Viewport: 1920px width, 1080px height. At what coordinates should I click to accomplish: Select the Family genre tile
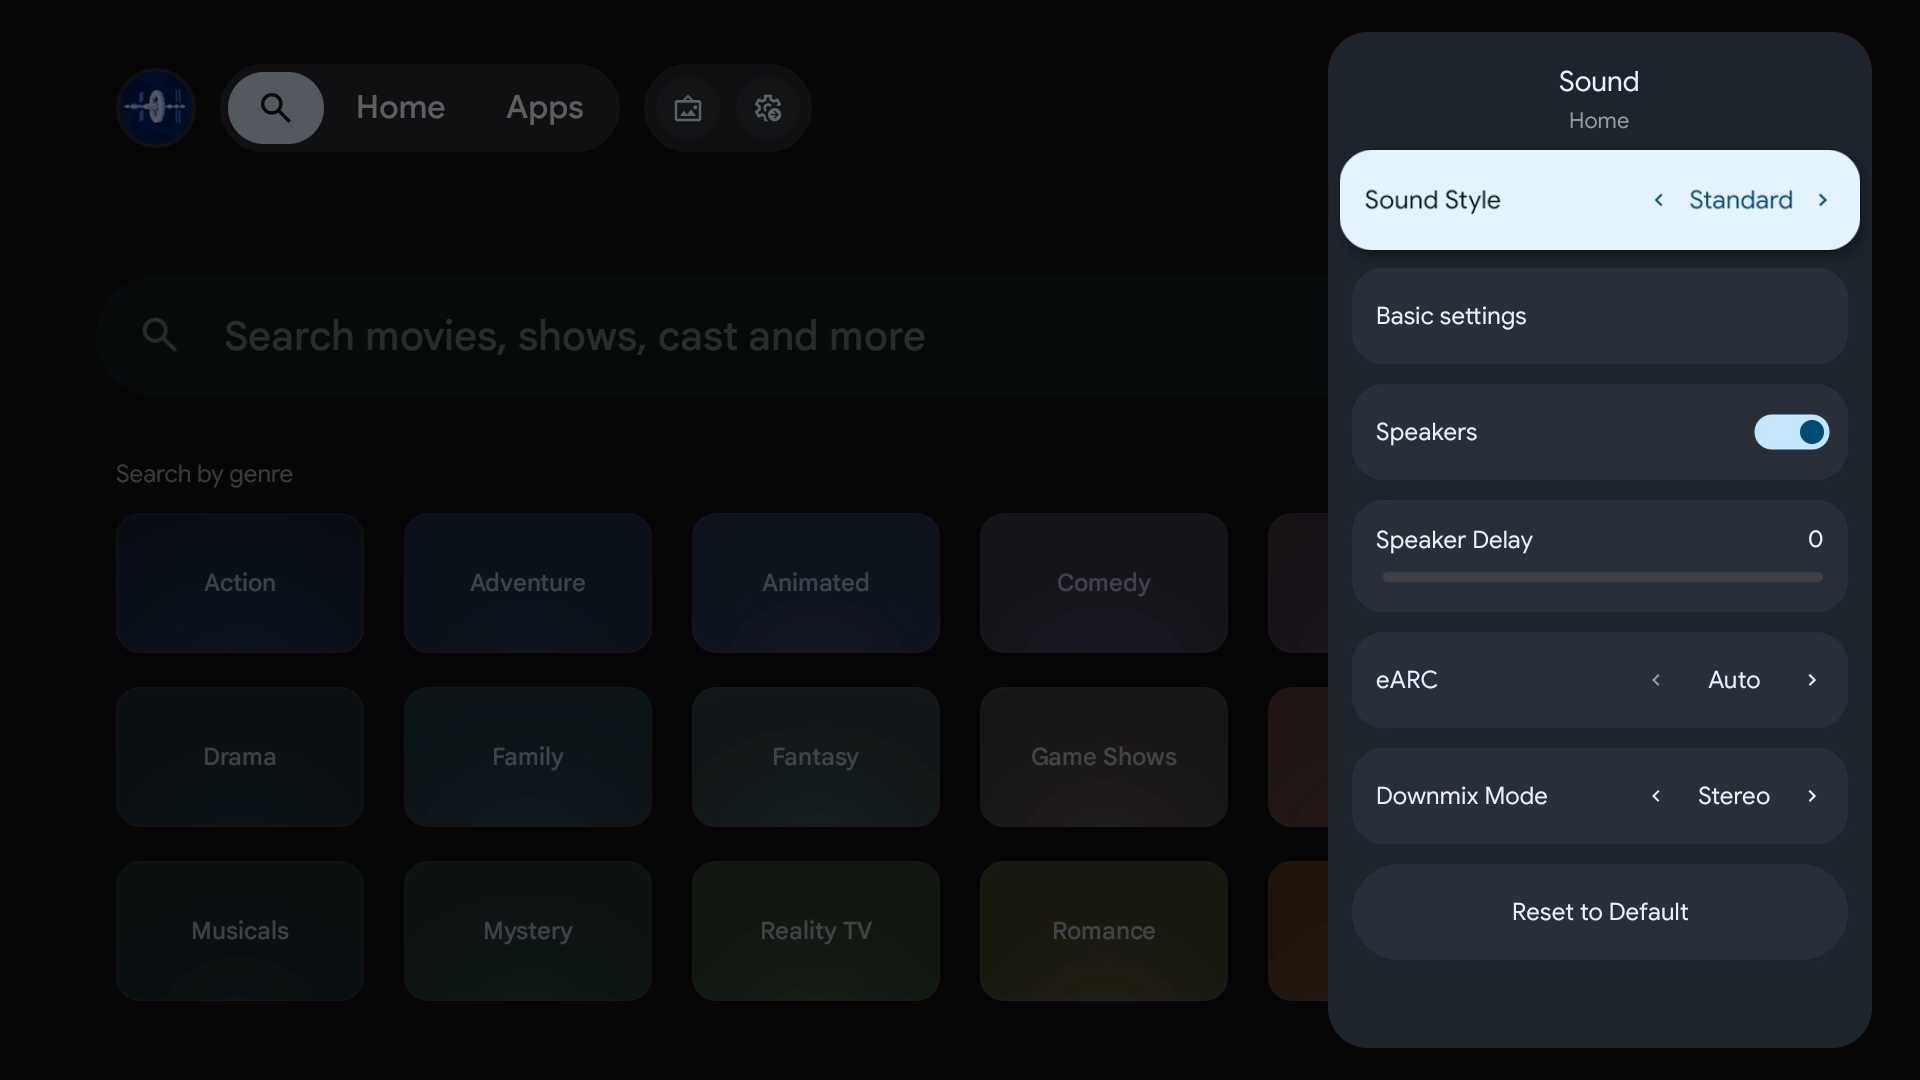point(528,757)
